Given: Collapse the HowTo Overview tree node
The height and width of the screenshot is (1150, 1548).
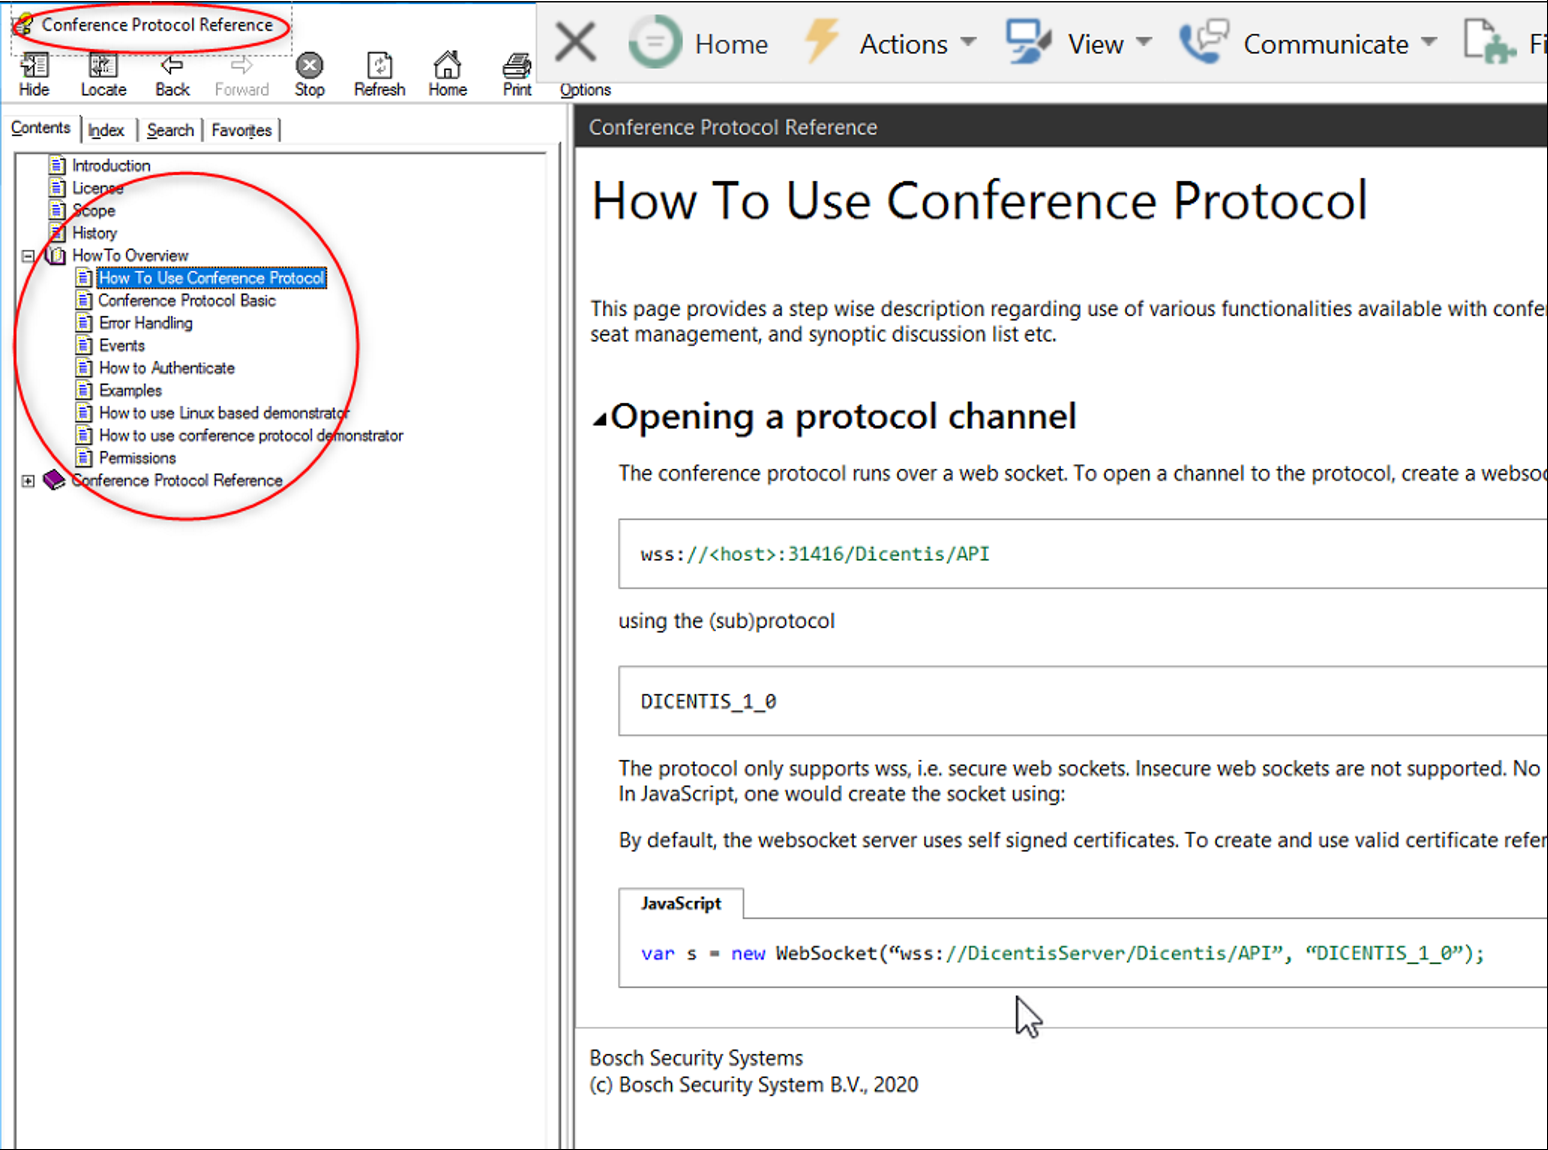Looking at the screenshot, I should 29,256.
